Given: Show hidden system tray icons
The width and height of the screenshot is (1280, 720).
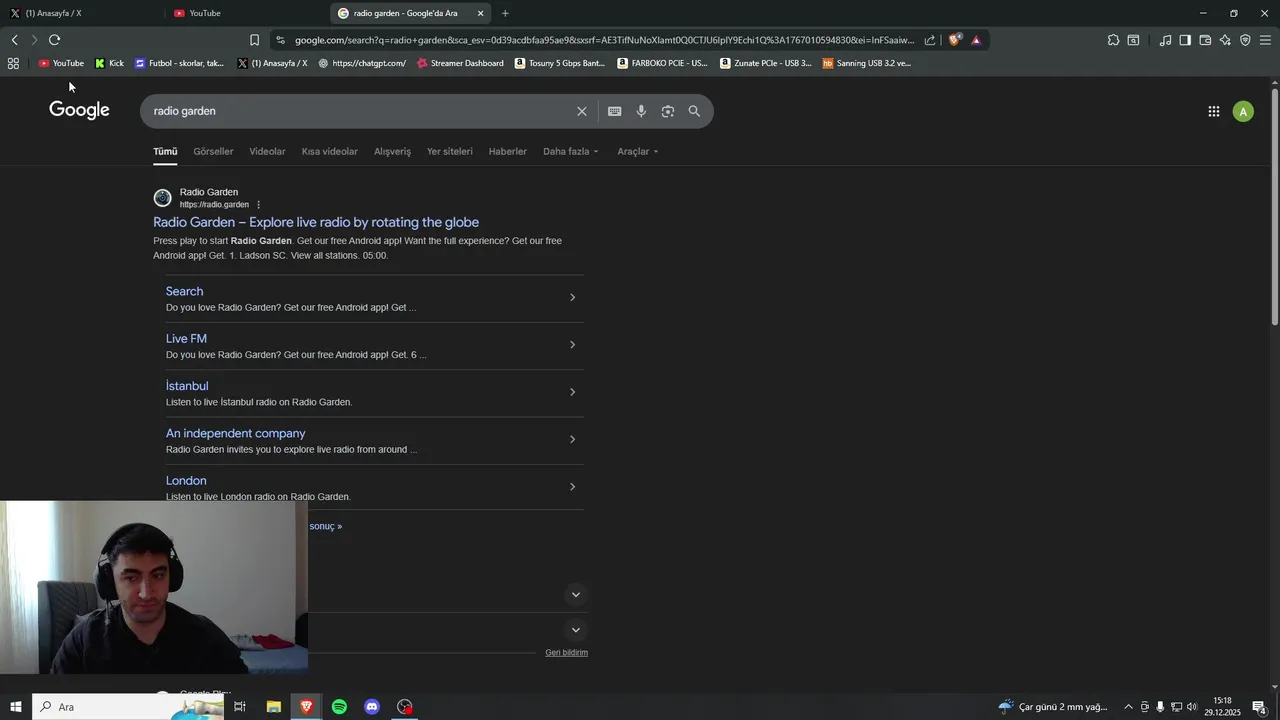Looking at the screenshot, I should click(x=1128, y=707).
